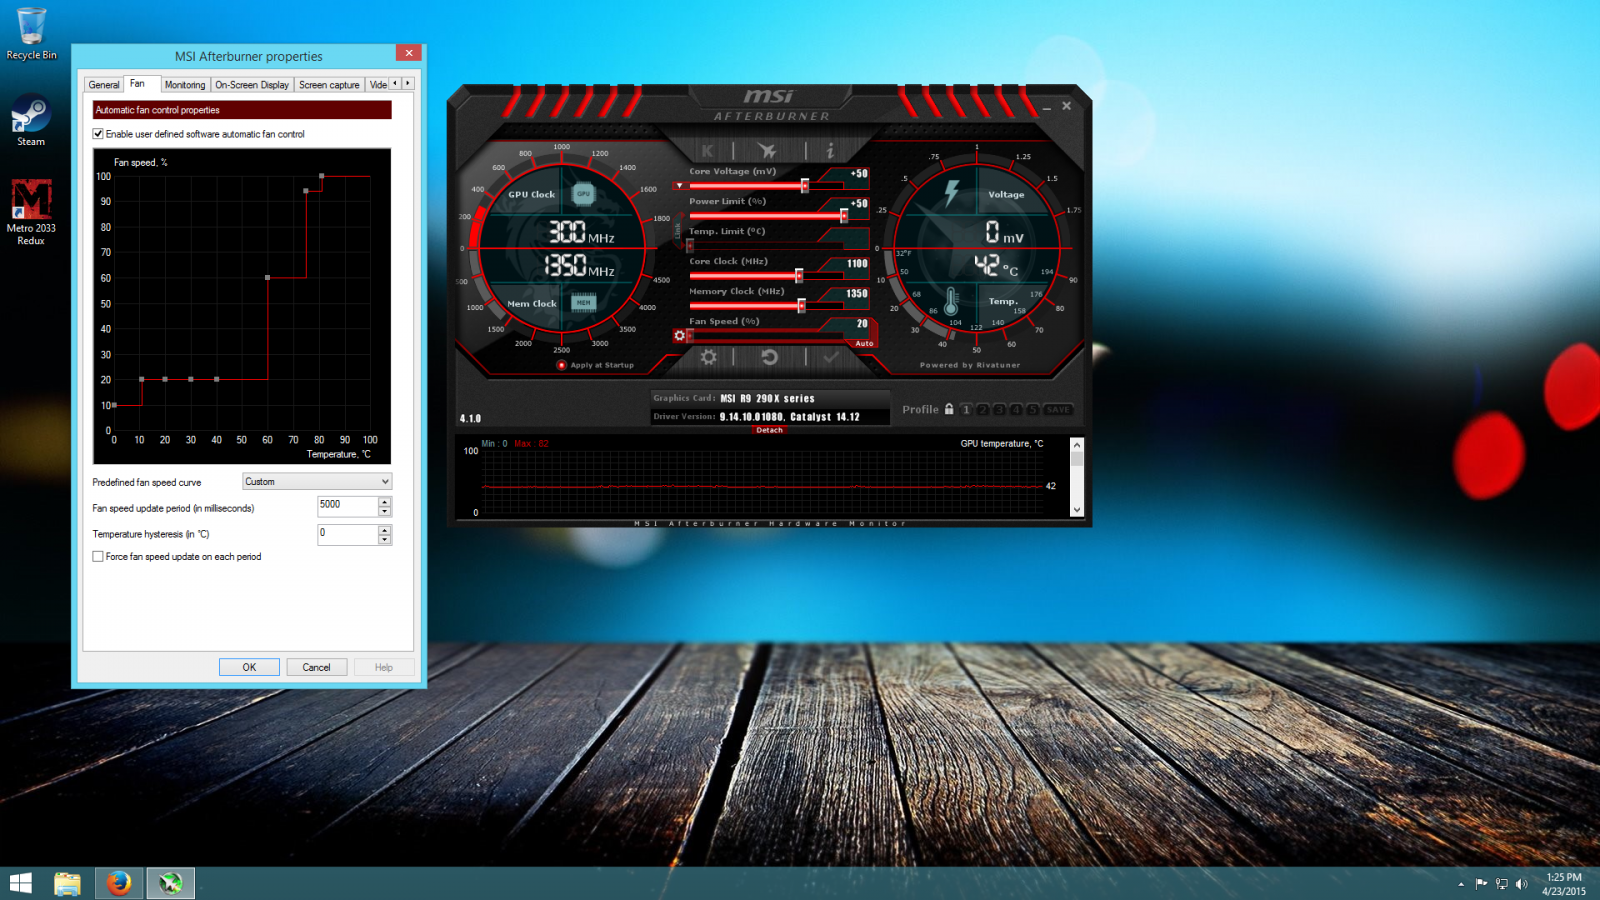Click SAVE in the Profile section
The width and height of the screenshot is (1600, 900).
tap(1058, 410)
